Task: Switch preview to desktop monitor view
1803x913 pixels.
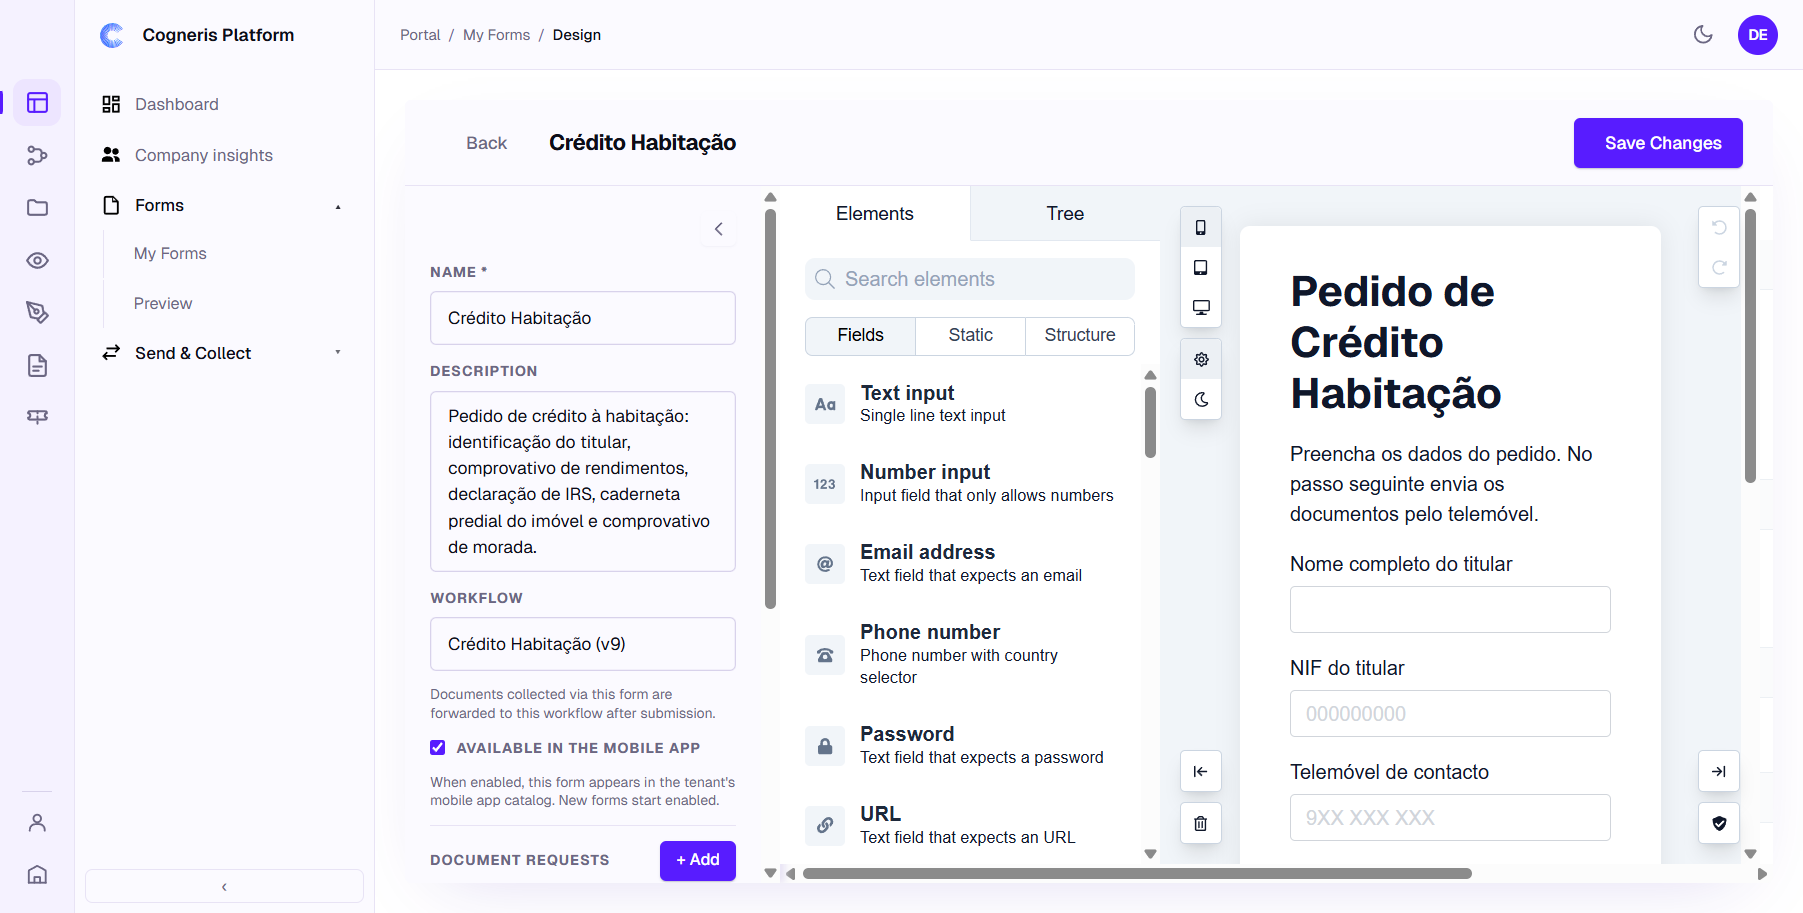Action: point(1201,308)
